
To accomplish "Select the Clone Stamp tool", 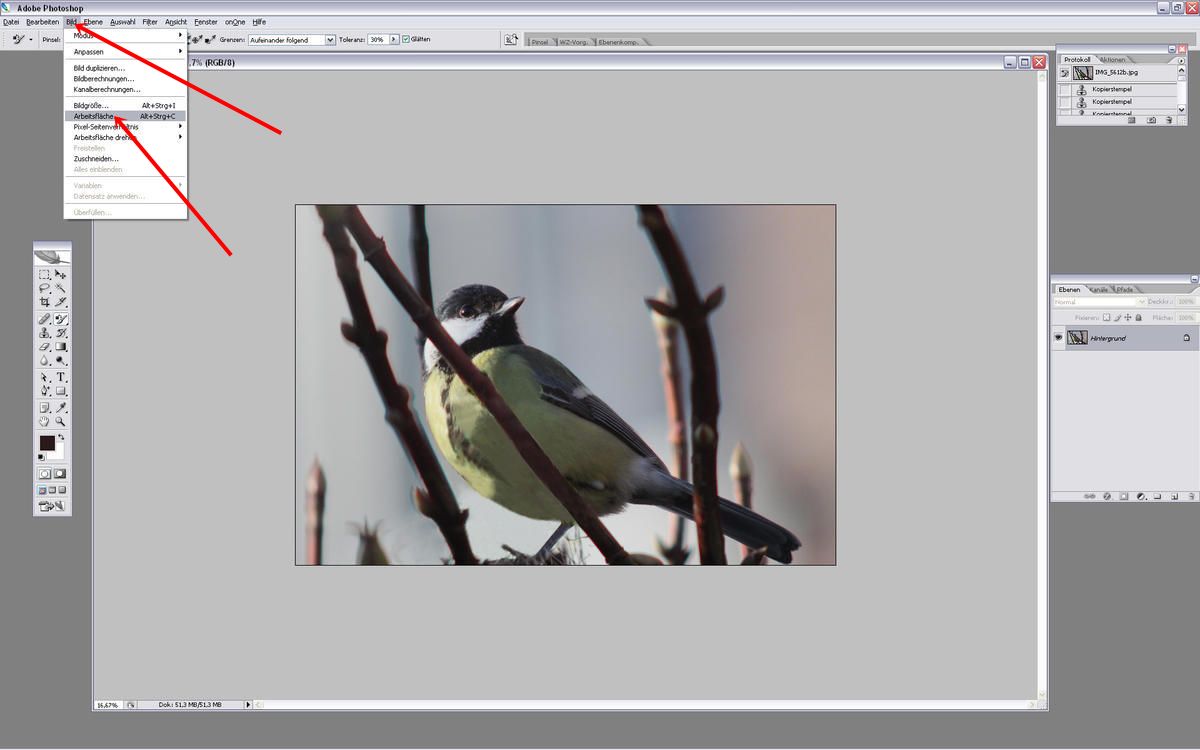I will [44, 333].
